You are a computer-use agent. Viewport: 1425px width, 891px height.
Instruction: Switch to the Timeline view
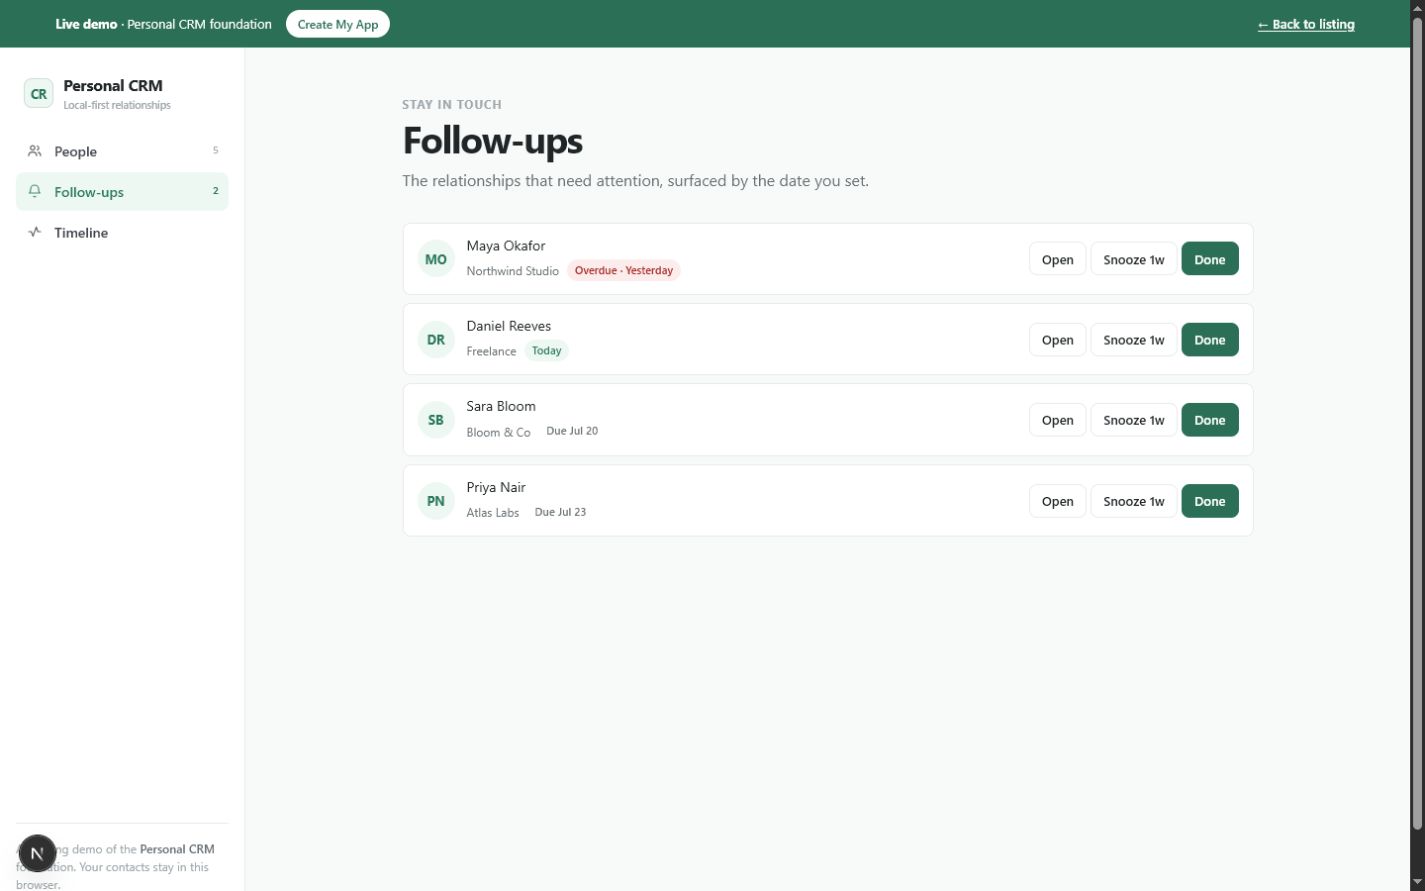(122, 232)
